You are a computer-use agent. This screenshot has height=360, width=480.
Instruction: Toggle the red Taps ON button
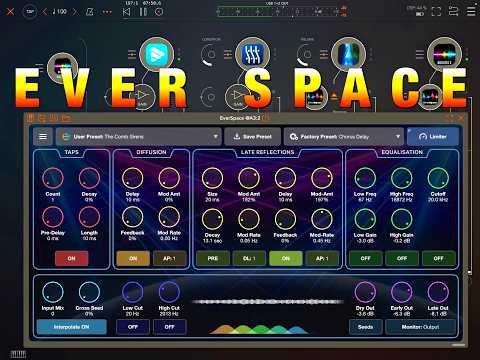click(x=71, y=258)
